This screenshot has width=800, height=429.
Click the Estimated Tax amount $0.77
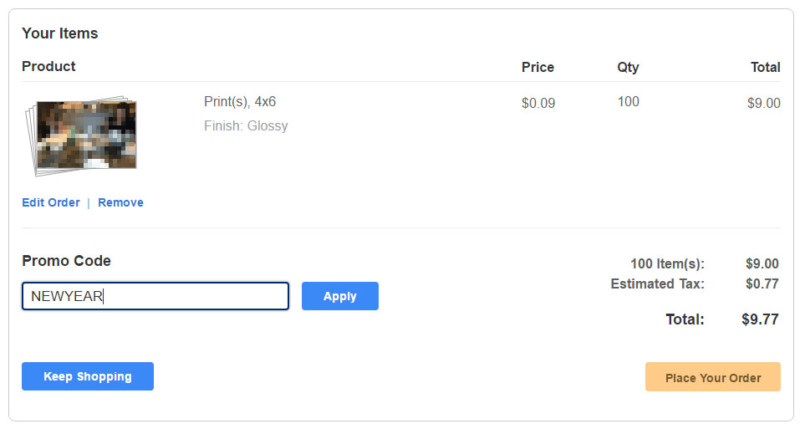point(762,284)
